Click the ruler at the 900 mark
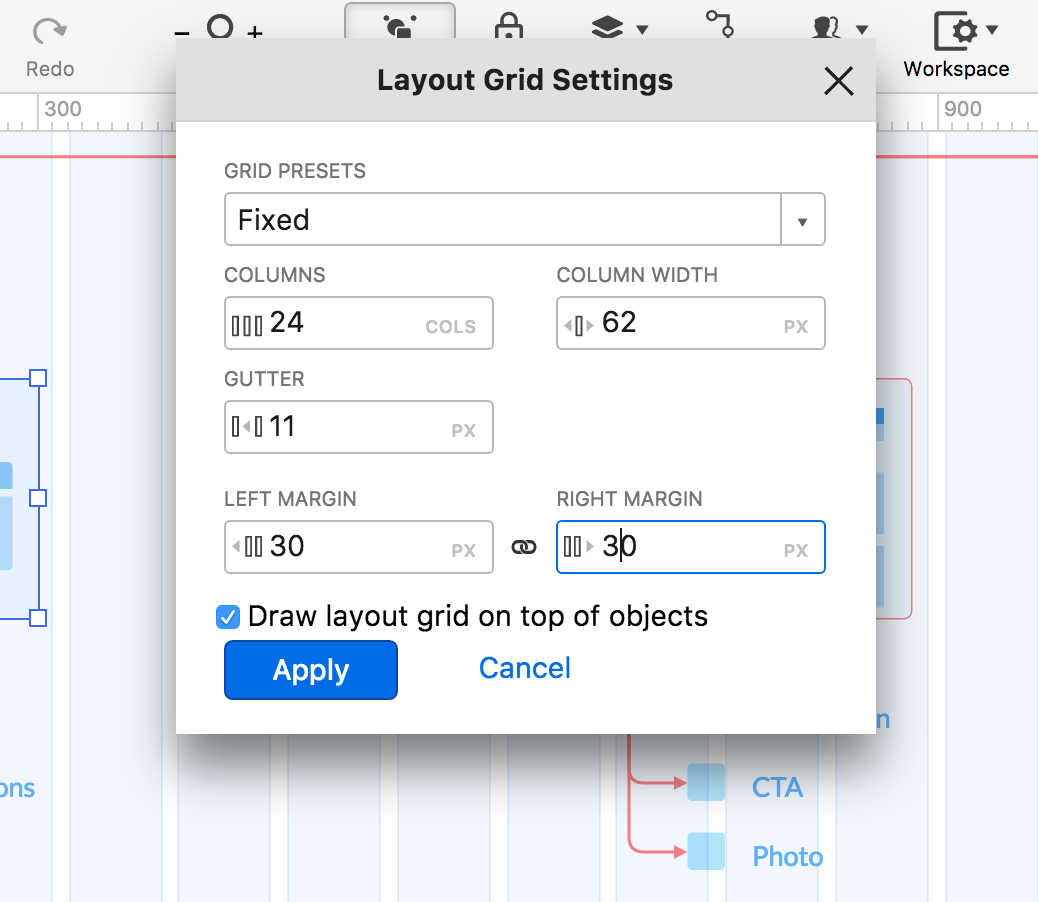 tap(963, 109)
